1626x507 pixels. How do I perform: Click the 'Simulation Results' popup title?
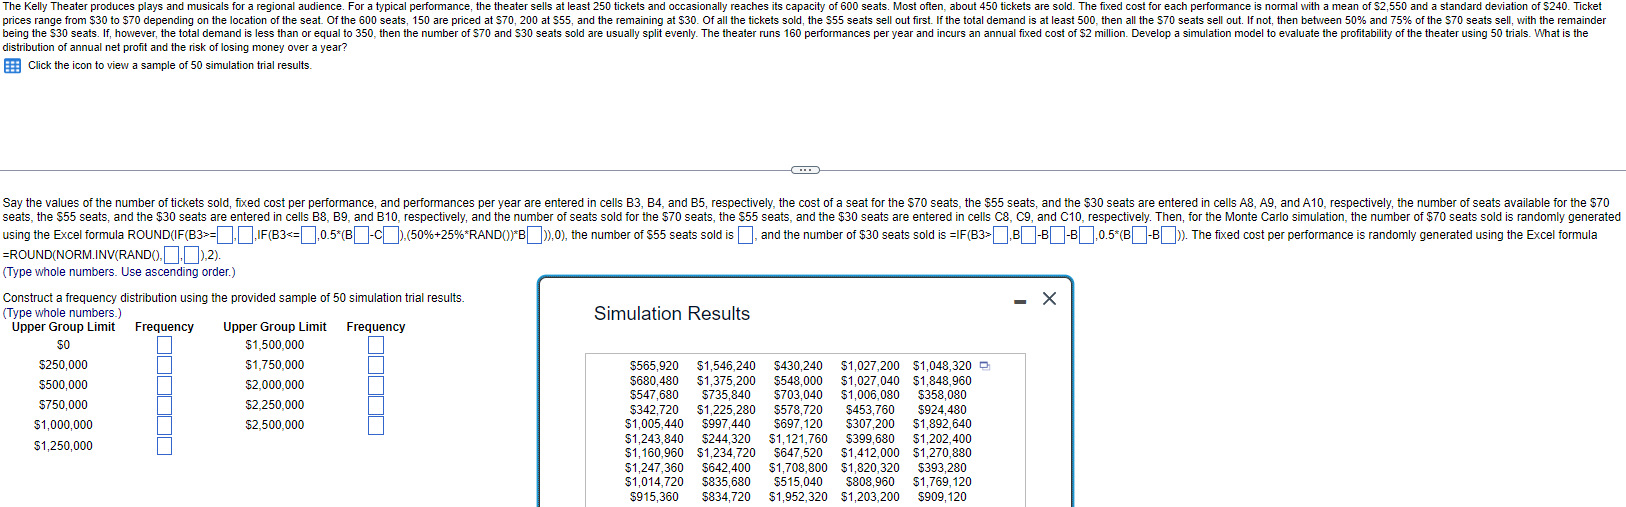[672, 314]
